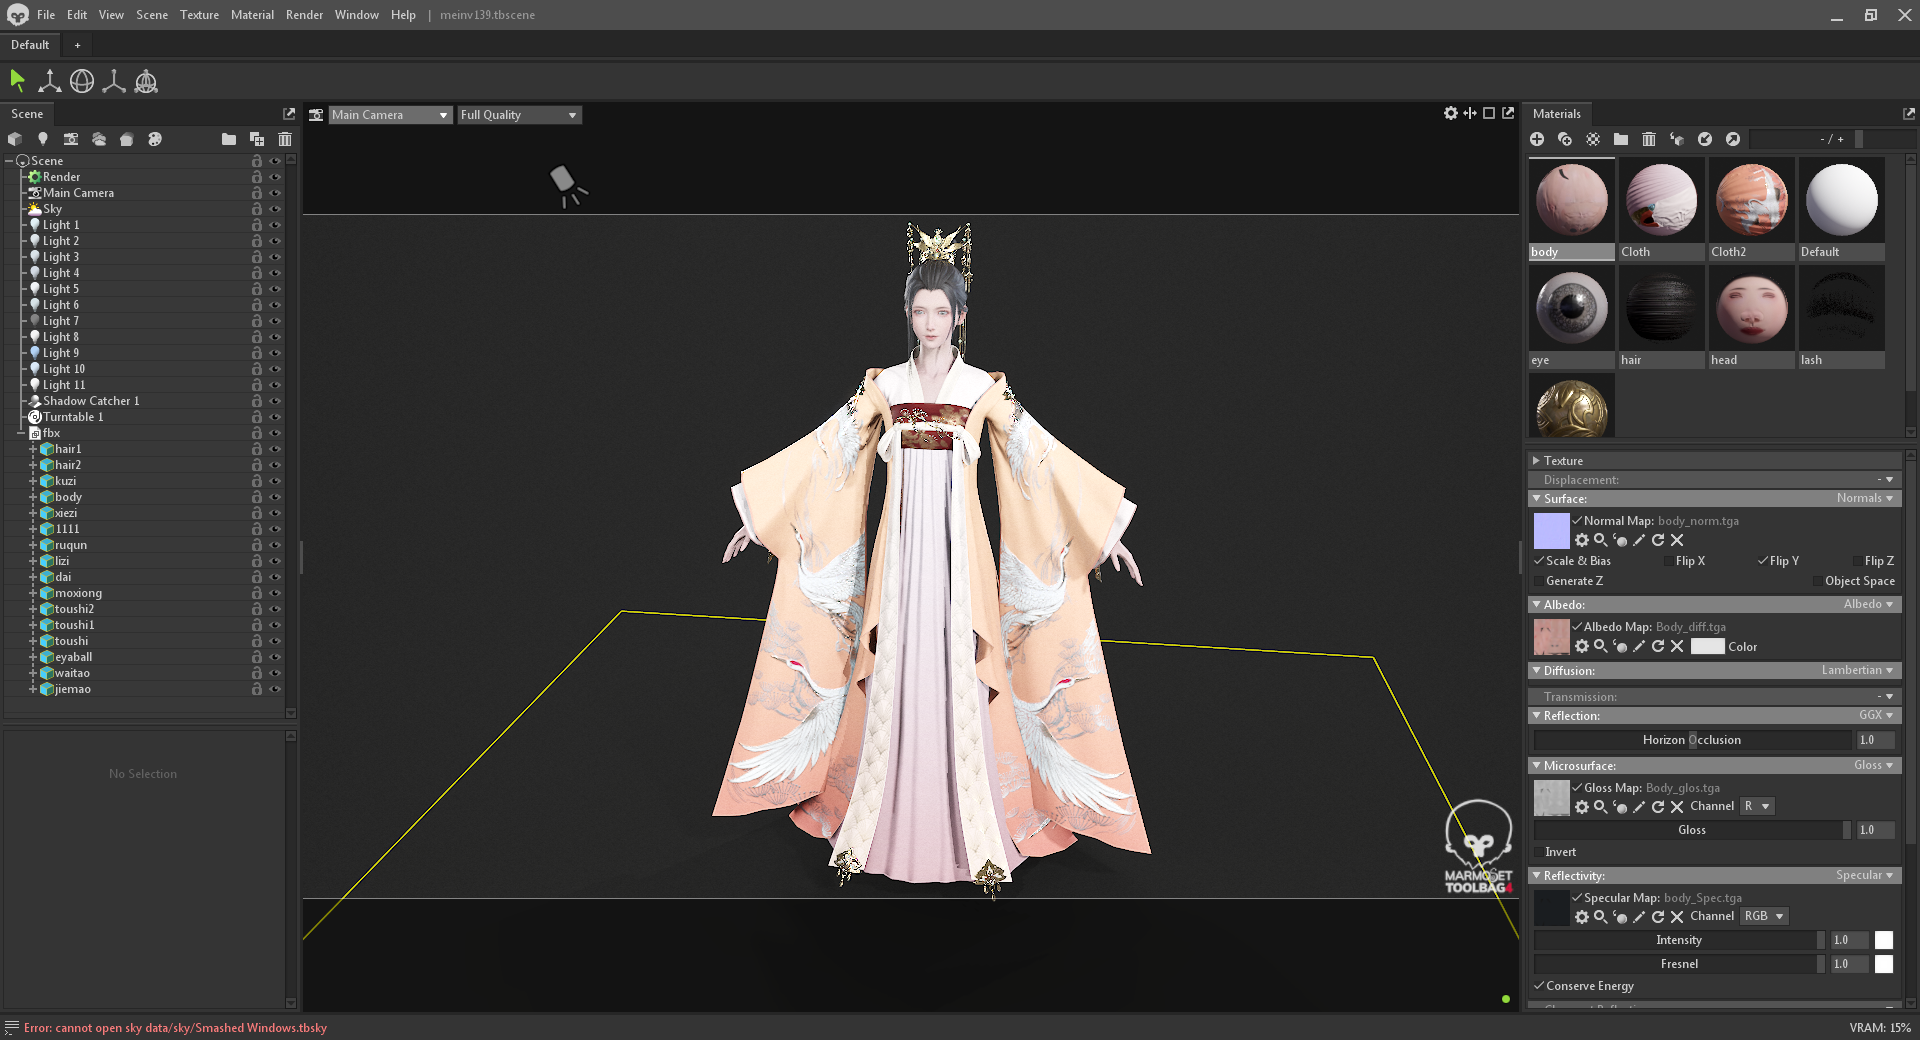Viewport: 1920px width, 1040px height.
Task: Choose the Translate gizmo tool
Action: (x=49, y=81)
